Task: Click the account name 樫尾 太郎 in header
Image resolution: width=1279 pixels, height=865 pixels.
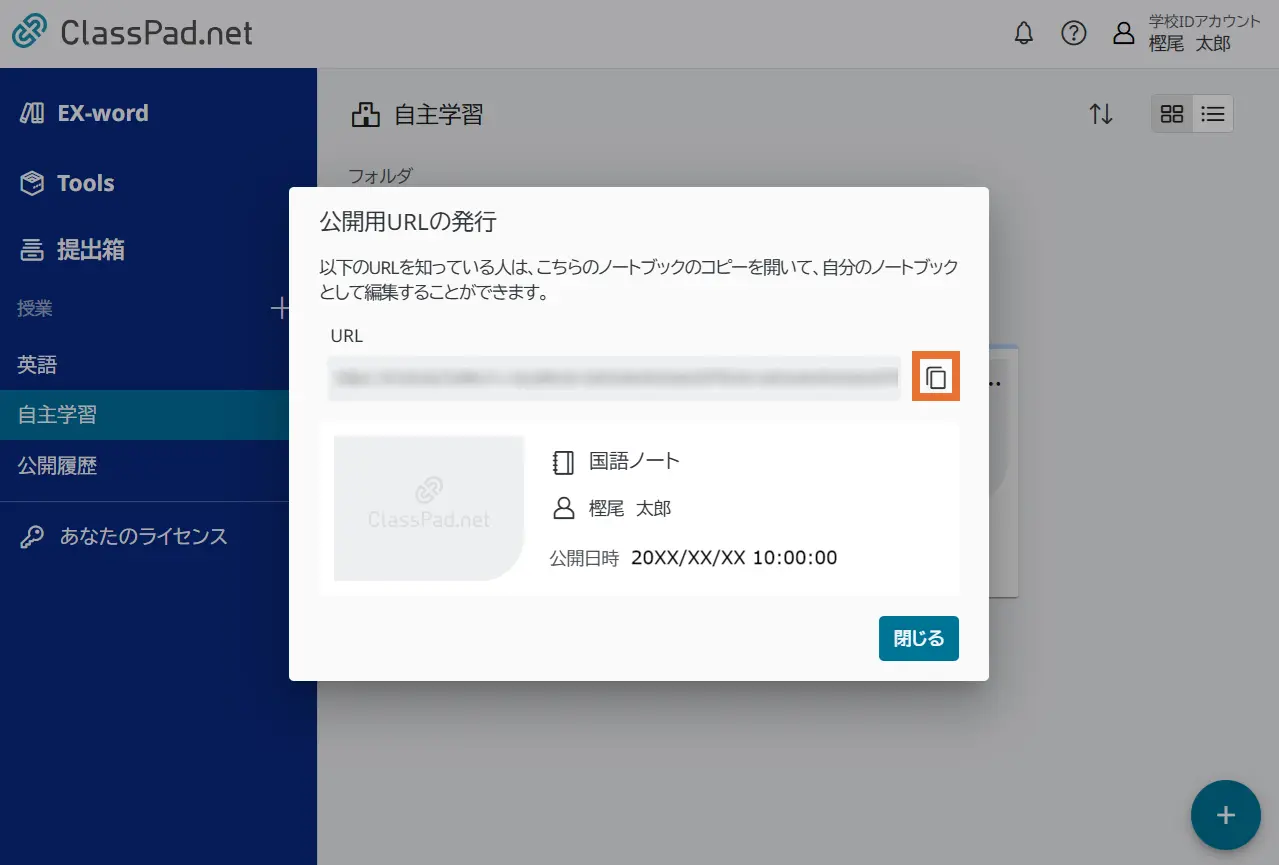Action: click(1190, 43)
